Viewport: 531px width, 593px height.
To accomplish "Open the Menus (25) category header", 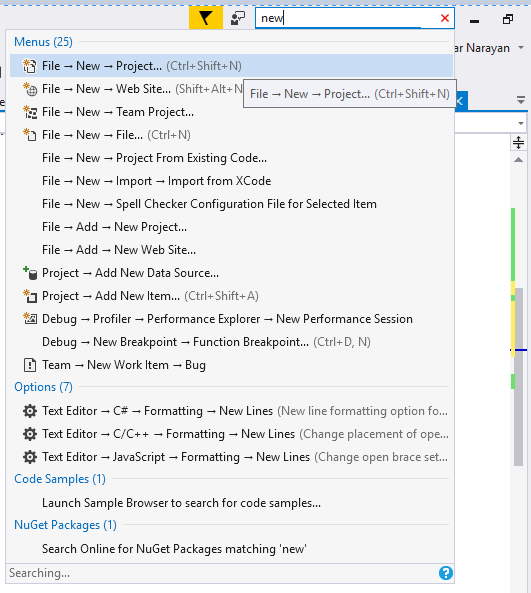I will point(43,42).
